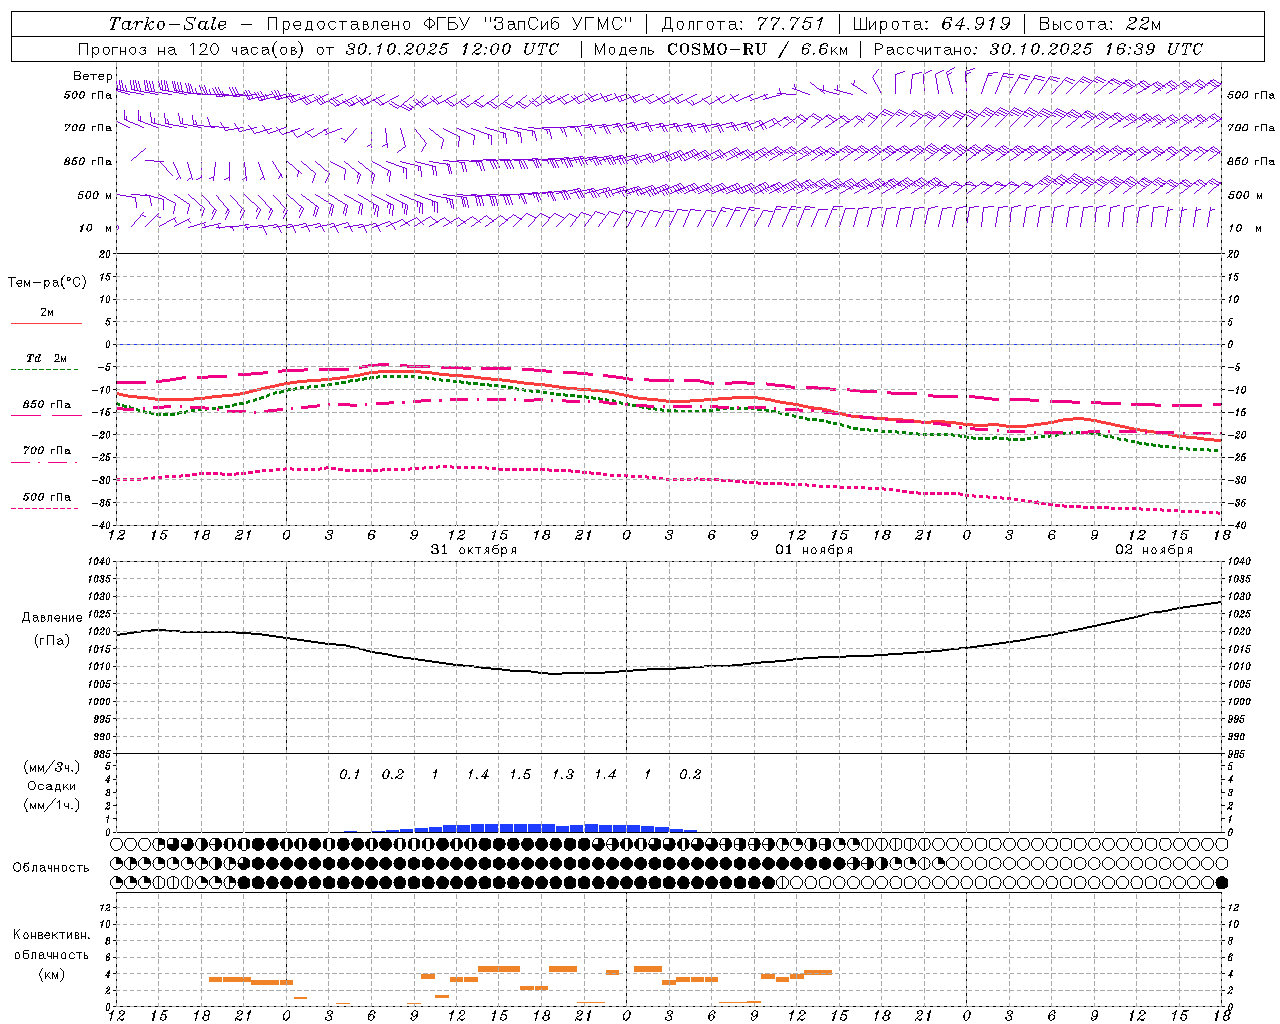Screen dimensions: 1280x1024
Task: Click the blue '2м' temperature legend entry
Action: click(x=47, y=312)
